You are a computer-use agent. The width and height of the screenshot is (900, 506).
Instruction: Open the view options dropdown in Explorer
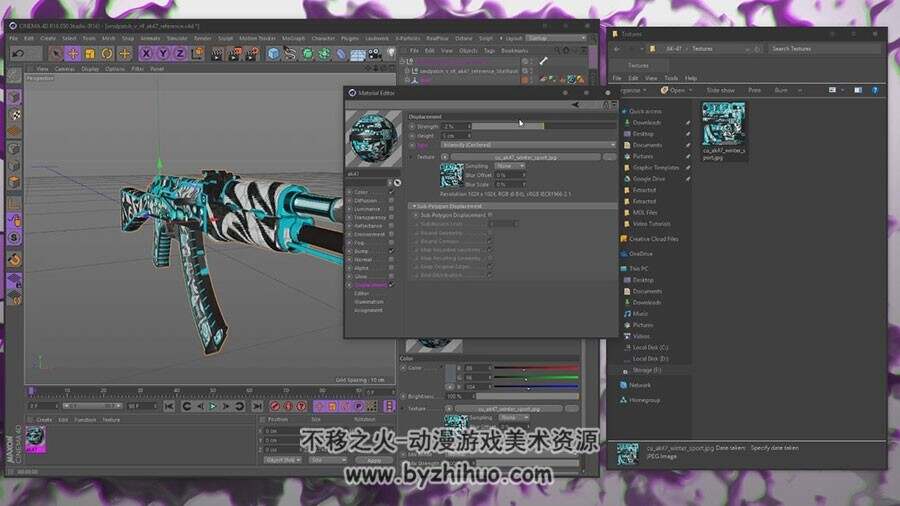point(843,91)
